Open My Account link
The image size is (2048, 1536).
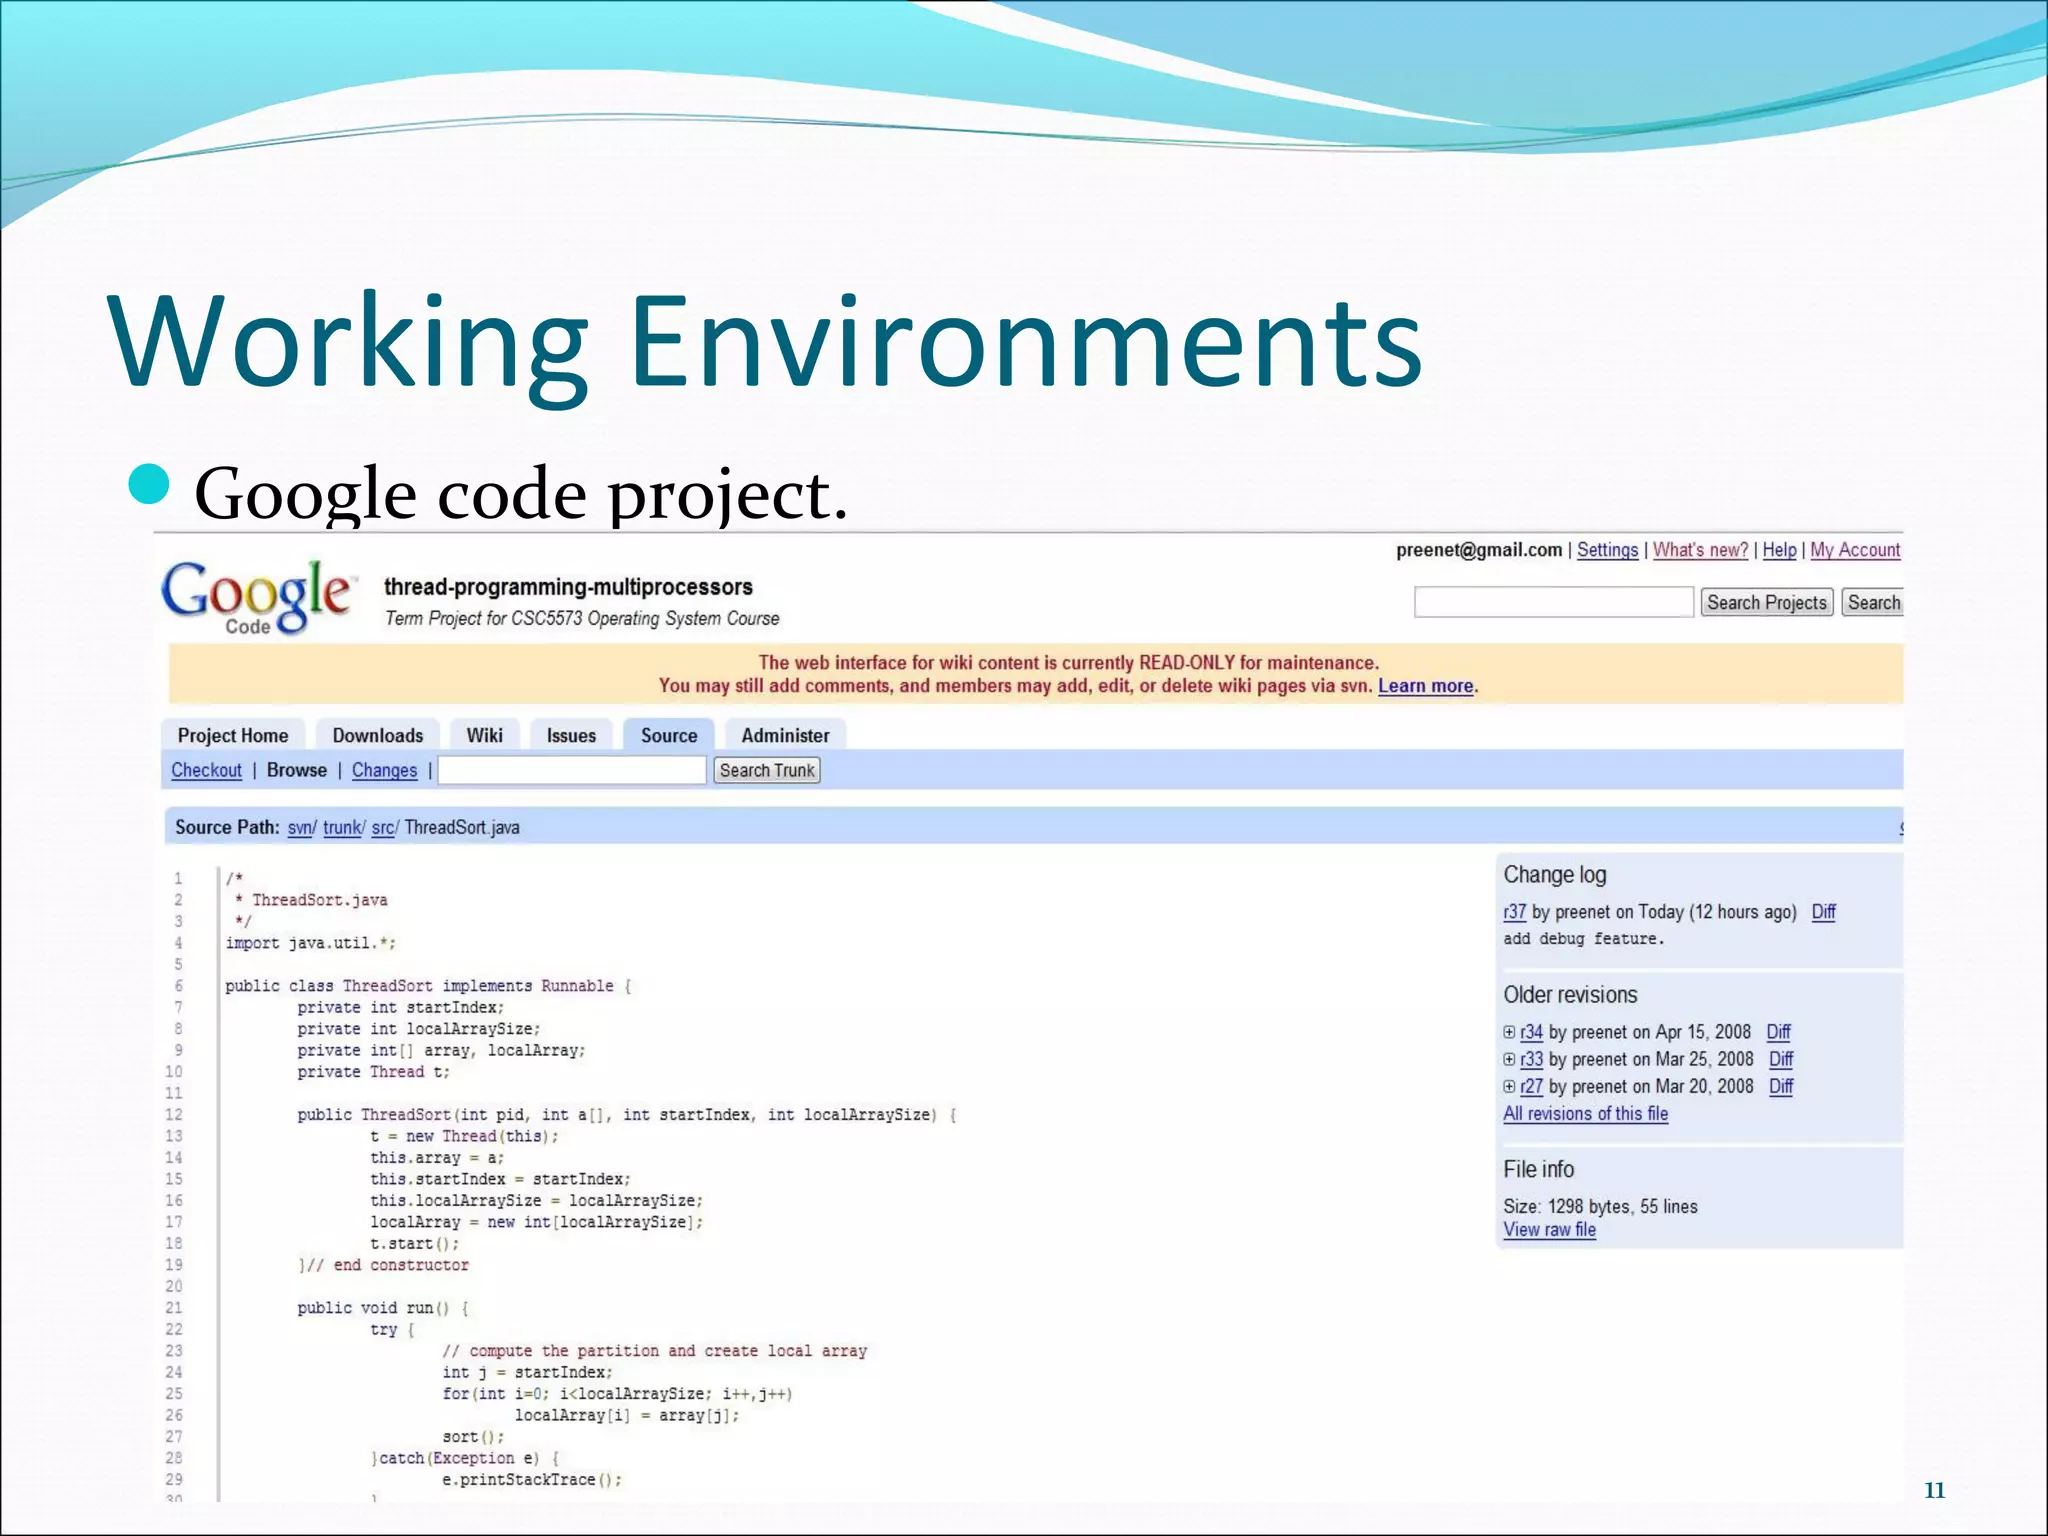[1855, 550]
